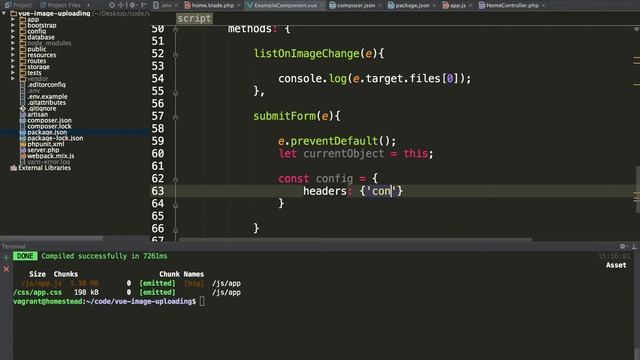Screen dimensions: 640x360
Task: Select .env.example in project tree
Action: [47, 97]
